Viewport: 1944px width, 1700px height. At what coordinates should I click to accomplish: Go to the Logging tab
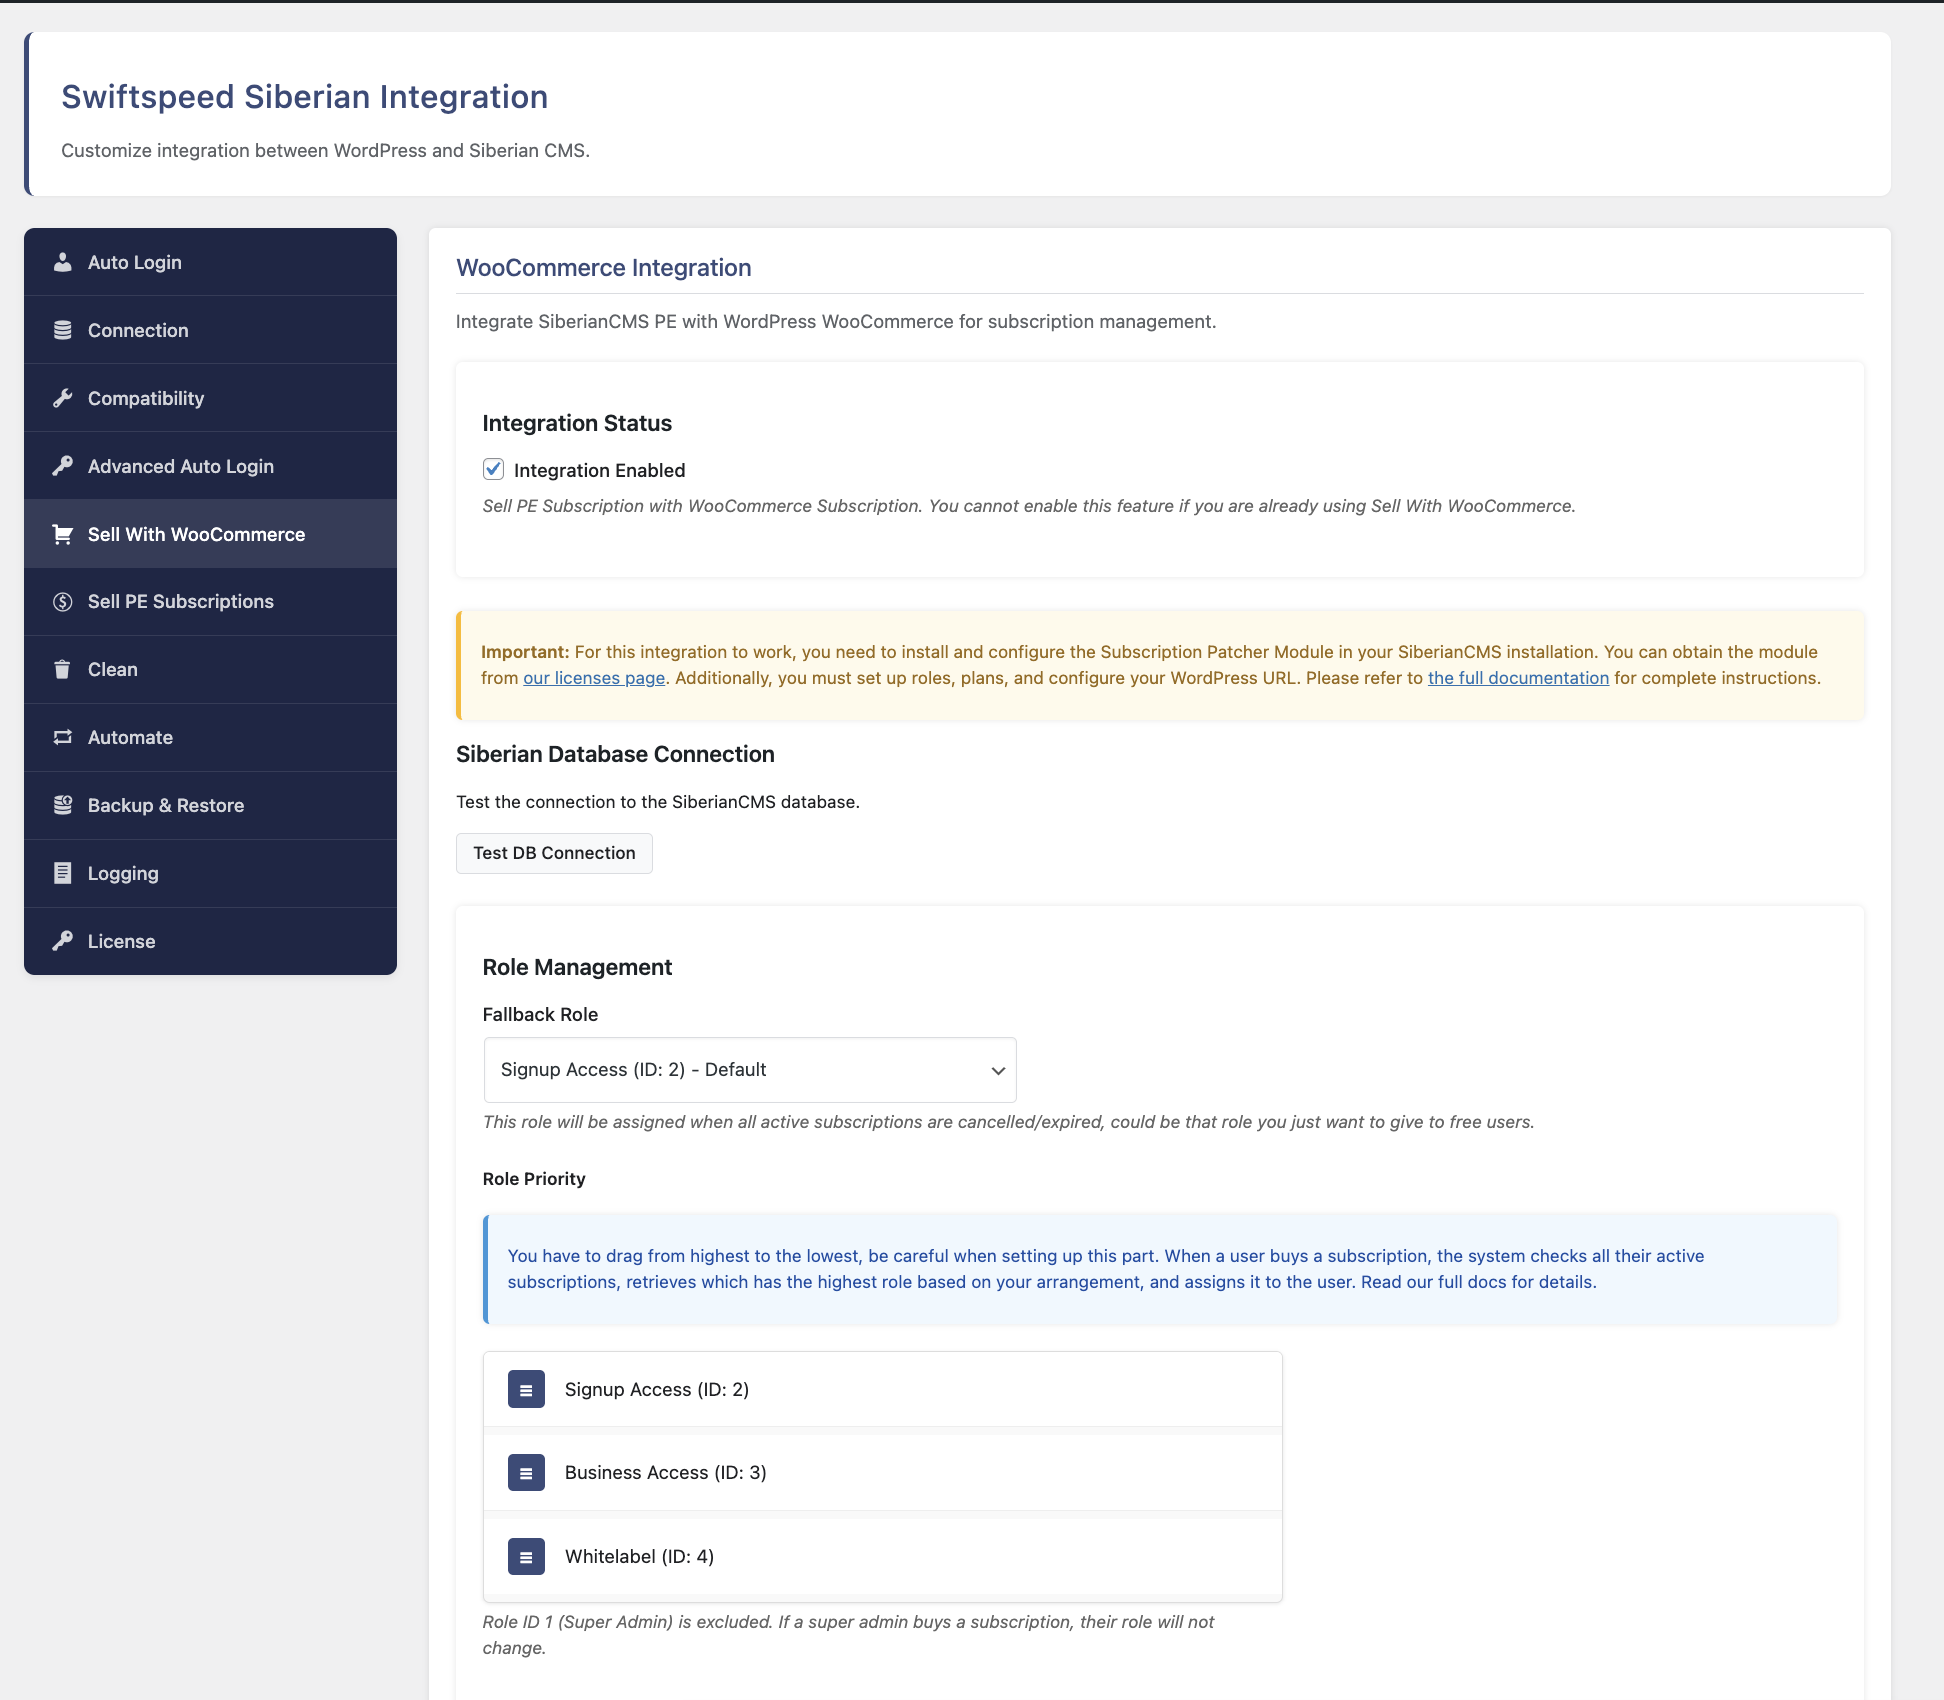click(x=210, y=874)
